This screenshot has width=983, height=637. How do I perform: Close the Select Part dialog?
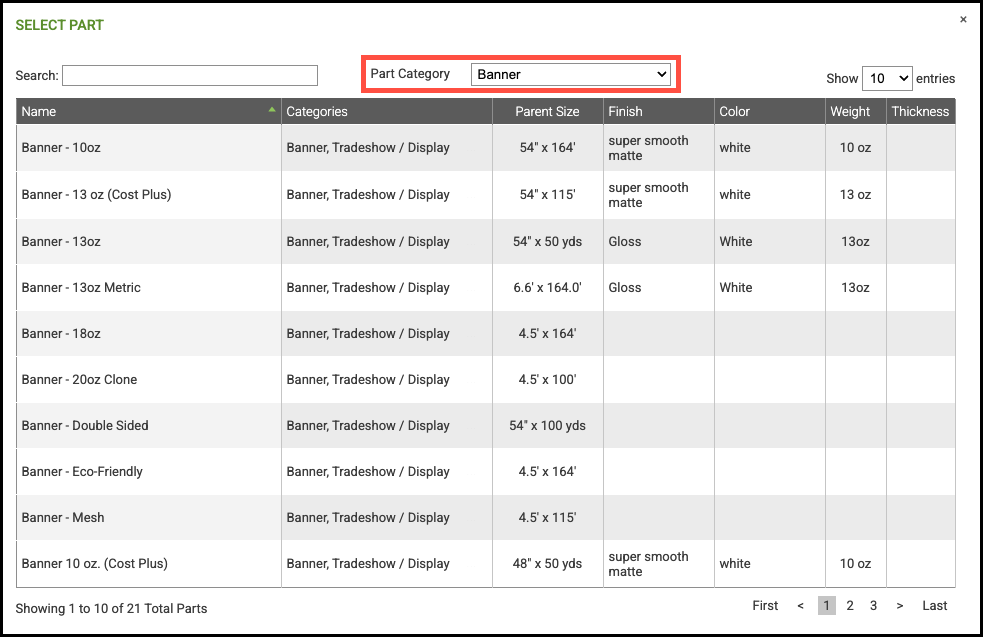coord(963,19)
